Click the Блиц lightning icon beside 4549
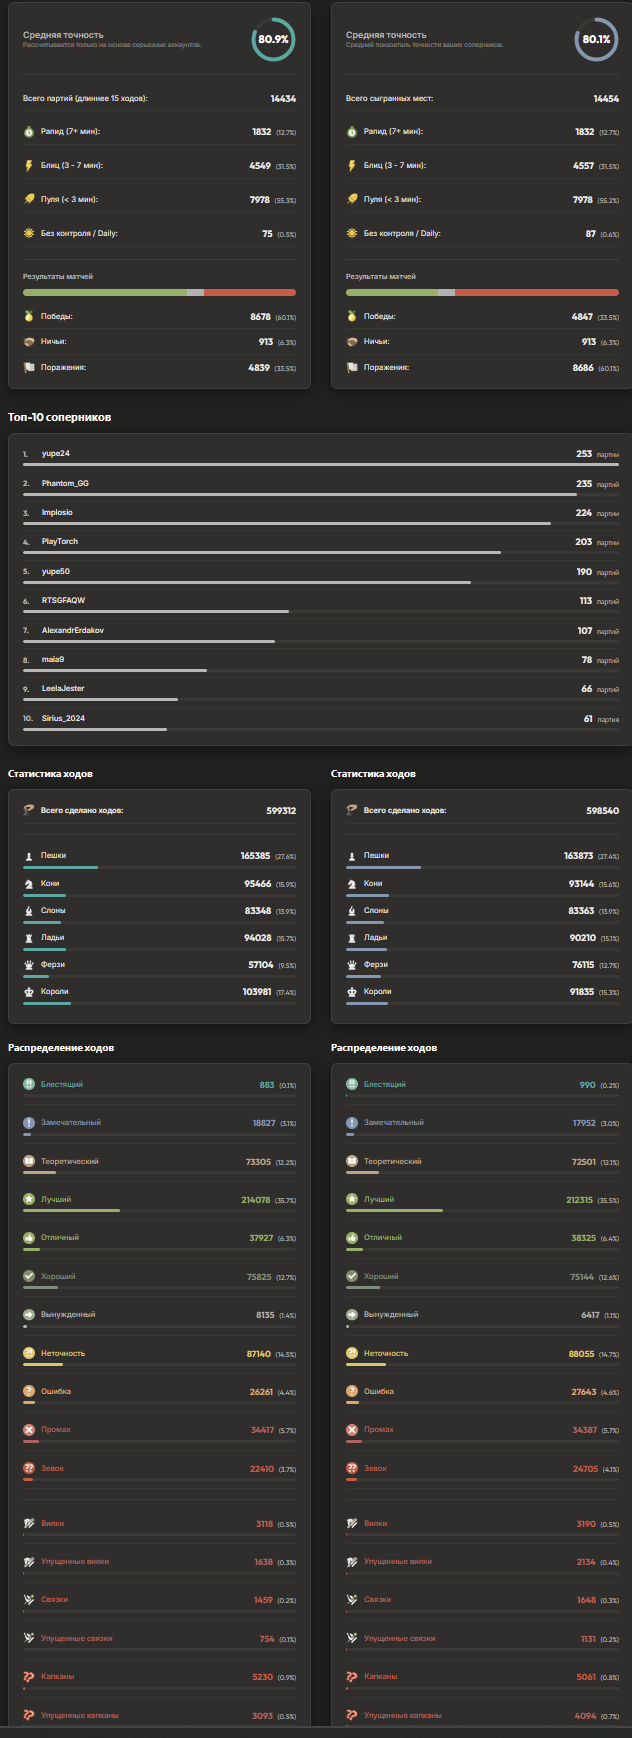The height and width of the screenshot is (1738, 632). coord(29,166)
